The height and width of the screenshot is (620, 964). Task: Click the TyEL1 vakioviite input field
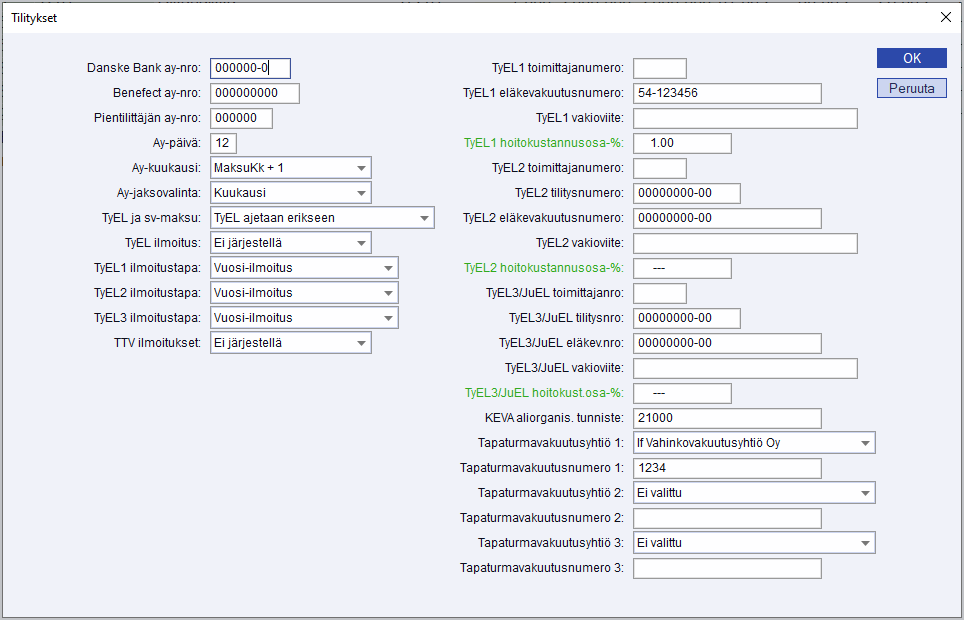[745, 118]
